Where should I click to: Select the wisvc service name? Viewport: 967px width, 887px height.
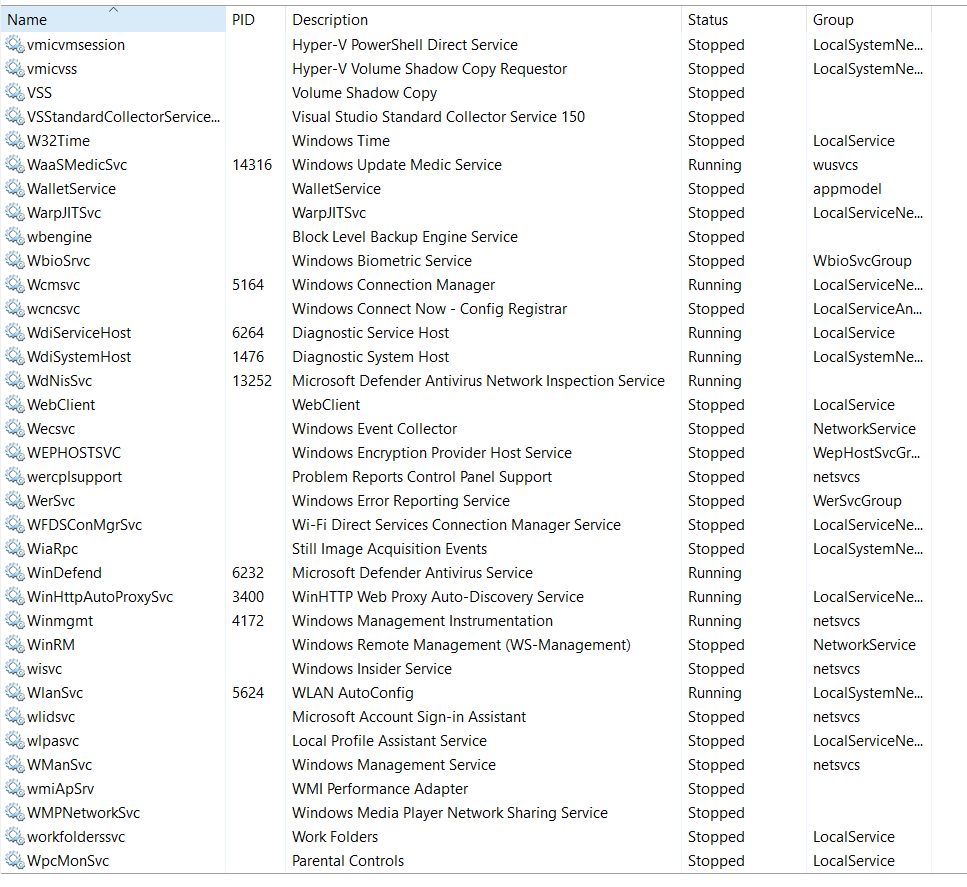pos(44,669)
